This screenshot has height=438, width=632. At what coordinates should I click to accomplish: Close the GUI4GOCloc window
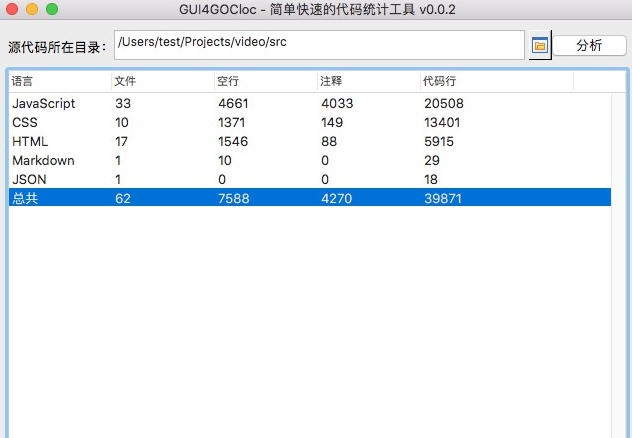12,9
